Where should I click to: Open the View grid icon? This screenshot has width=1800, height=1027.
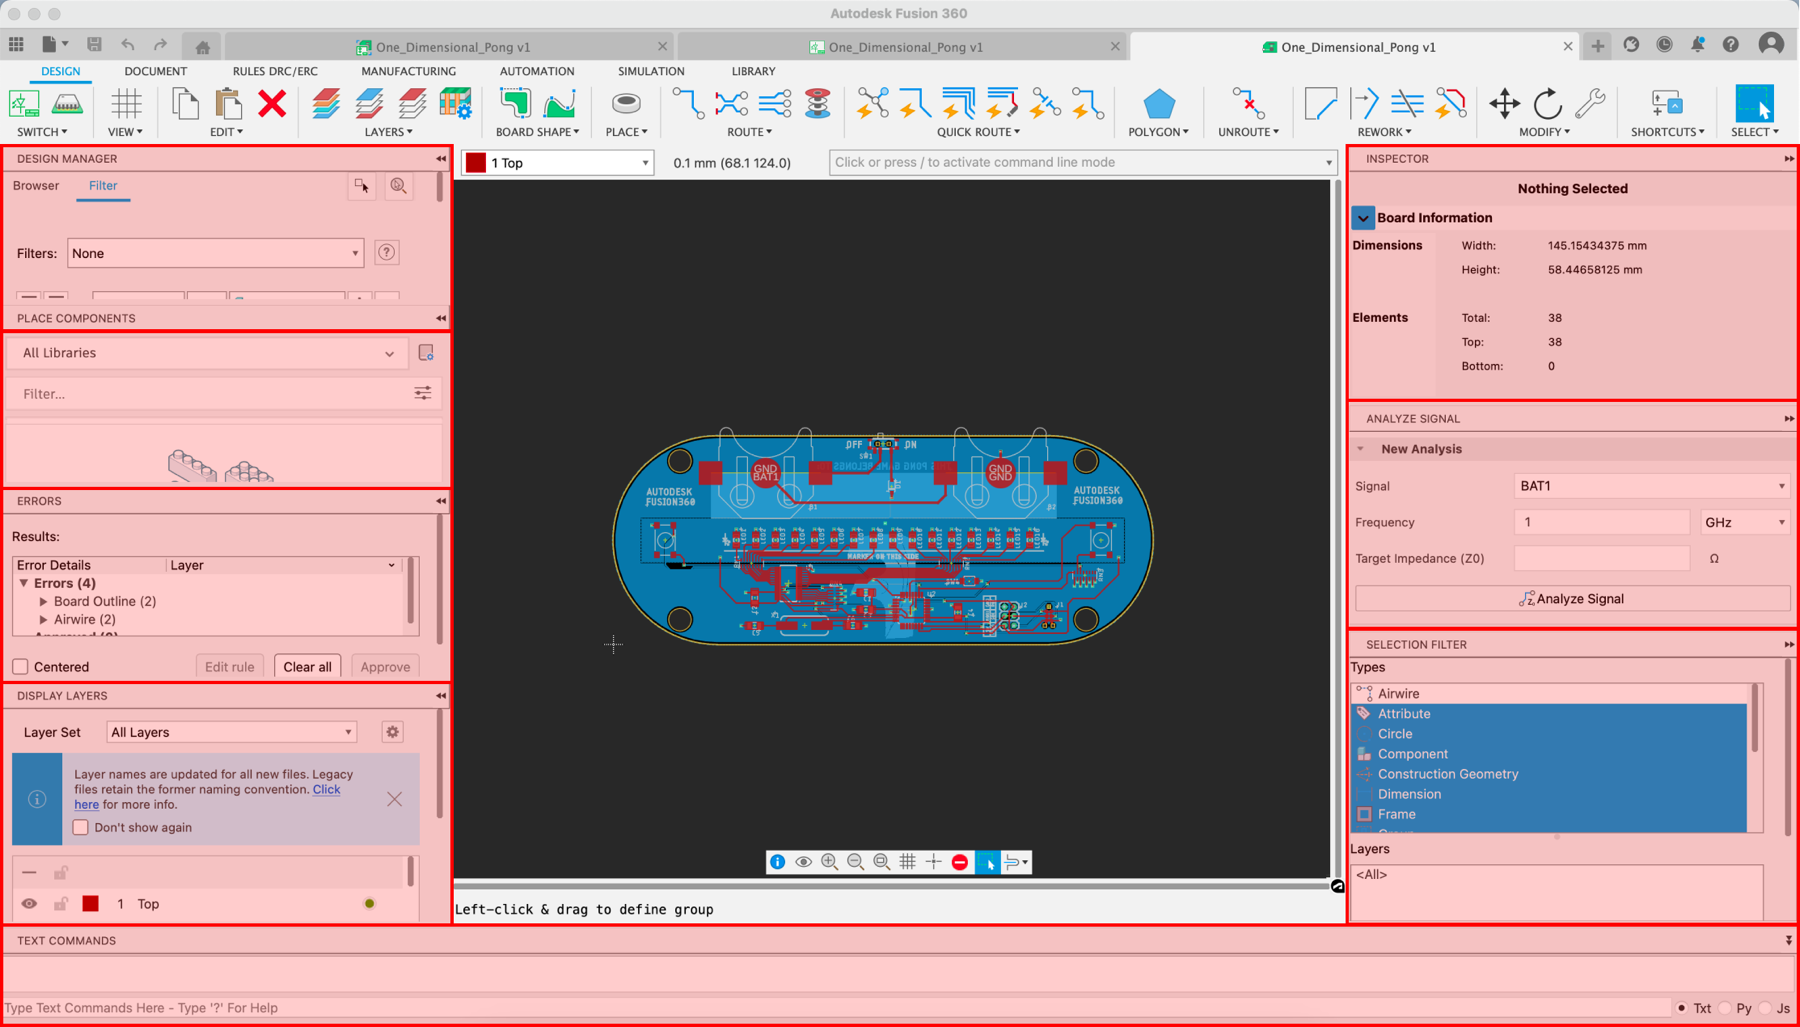126,104
